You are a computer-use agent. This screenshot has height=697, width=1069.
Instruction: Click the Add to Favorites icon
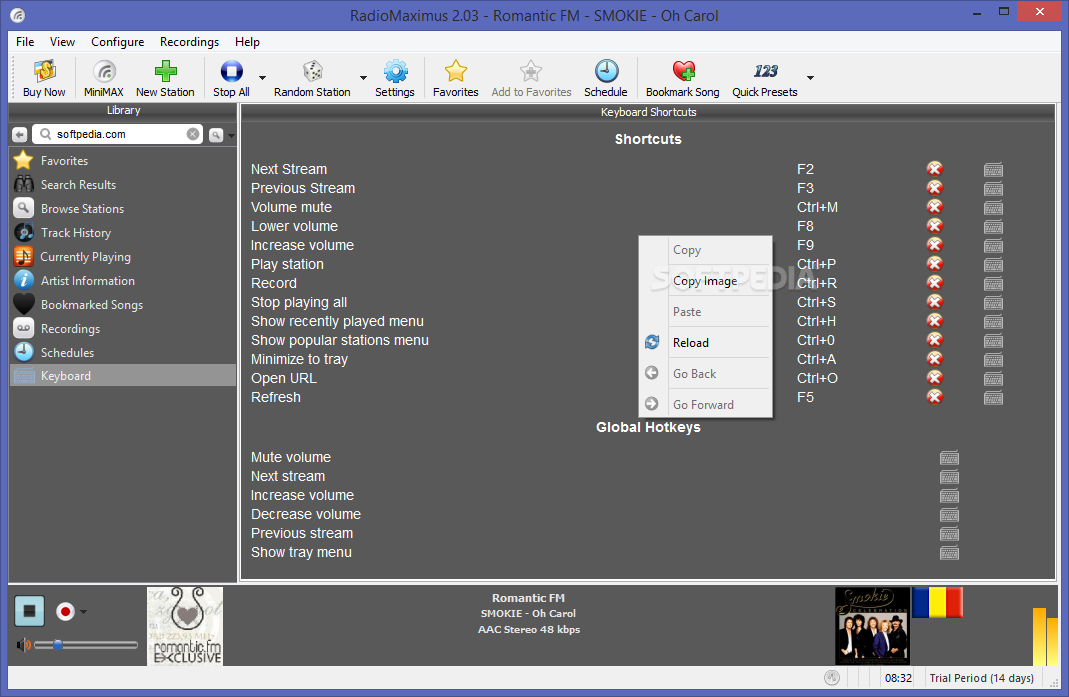[531, 78]
